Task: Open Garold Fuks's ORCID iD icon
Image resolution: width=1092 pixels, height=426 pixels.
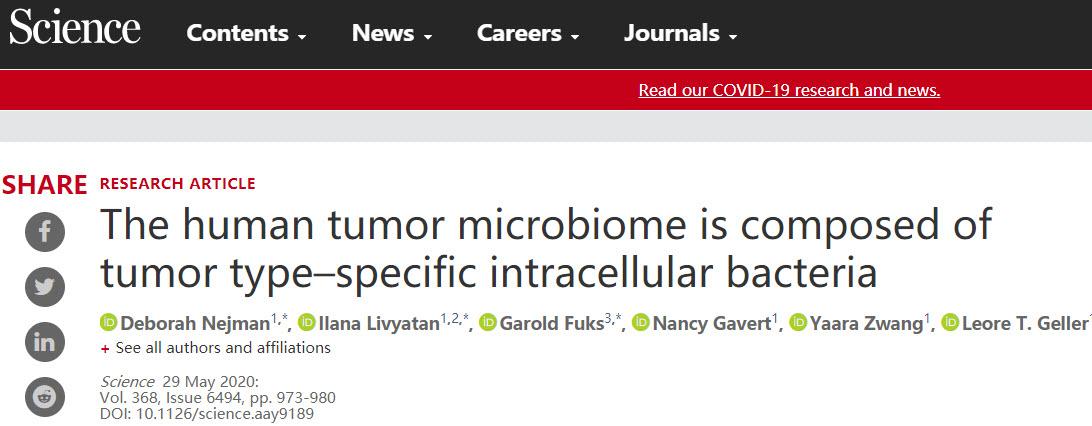Action: point(489,323)
